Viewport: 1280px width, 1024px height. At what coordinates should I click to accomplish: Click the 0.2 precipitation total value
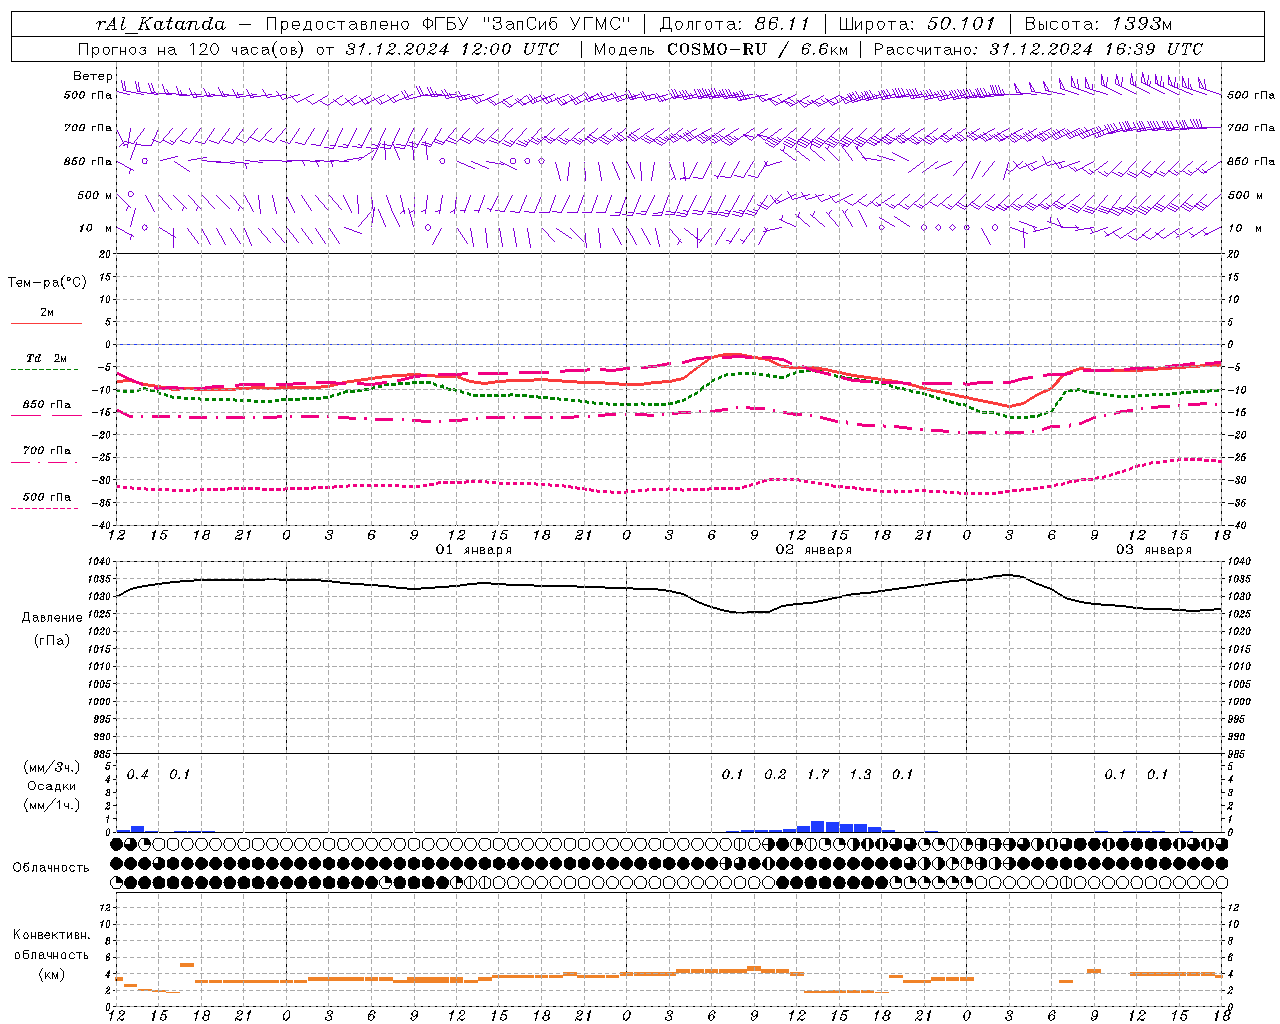775,775
